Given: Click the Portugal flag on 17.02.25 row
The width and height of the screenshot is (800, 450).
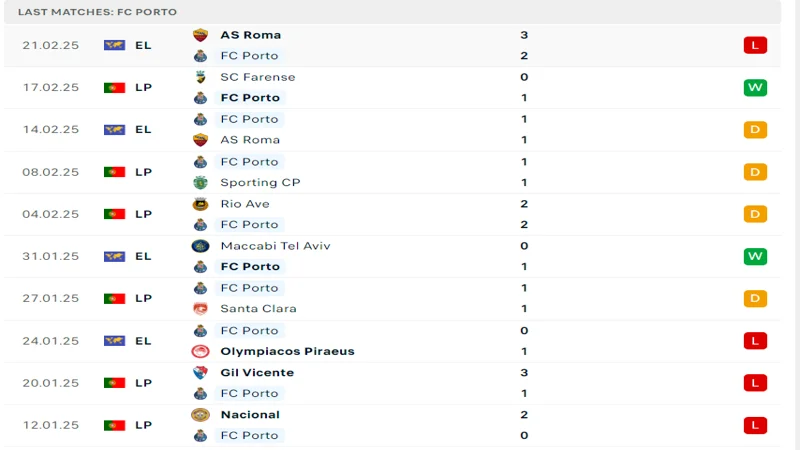Looking at the screenshot, I should pyautogui.click(x=114, y=88).
